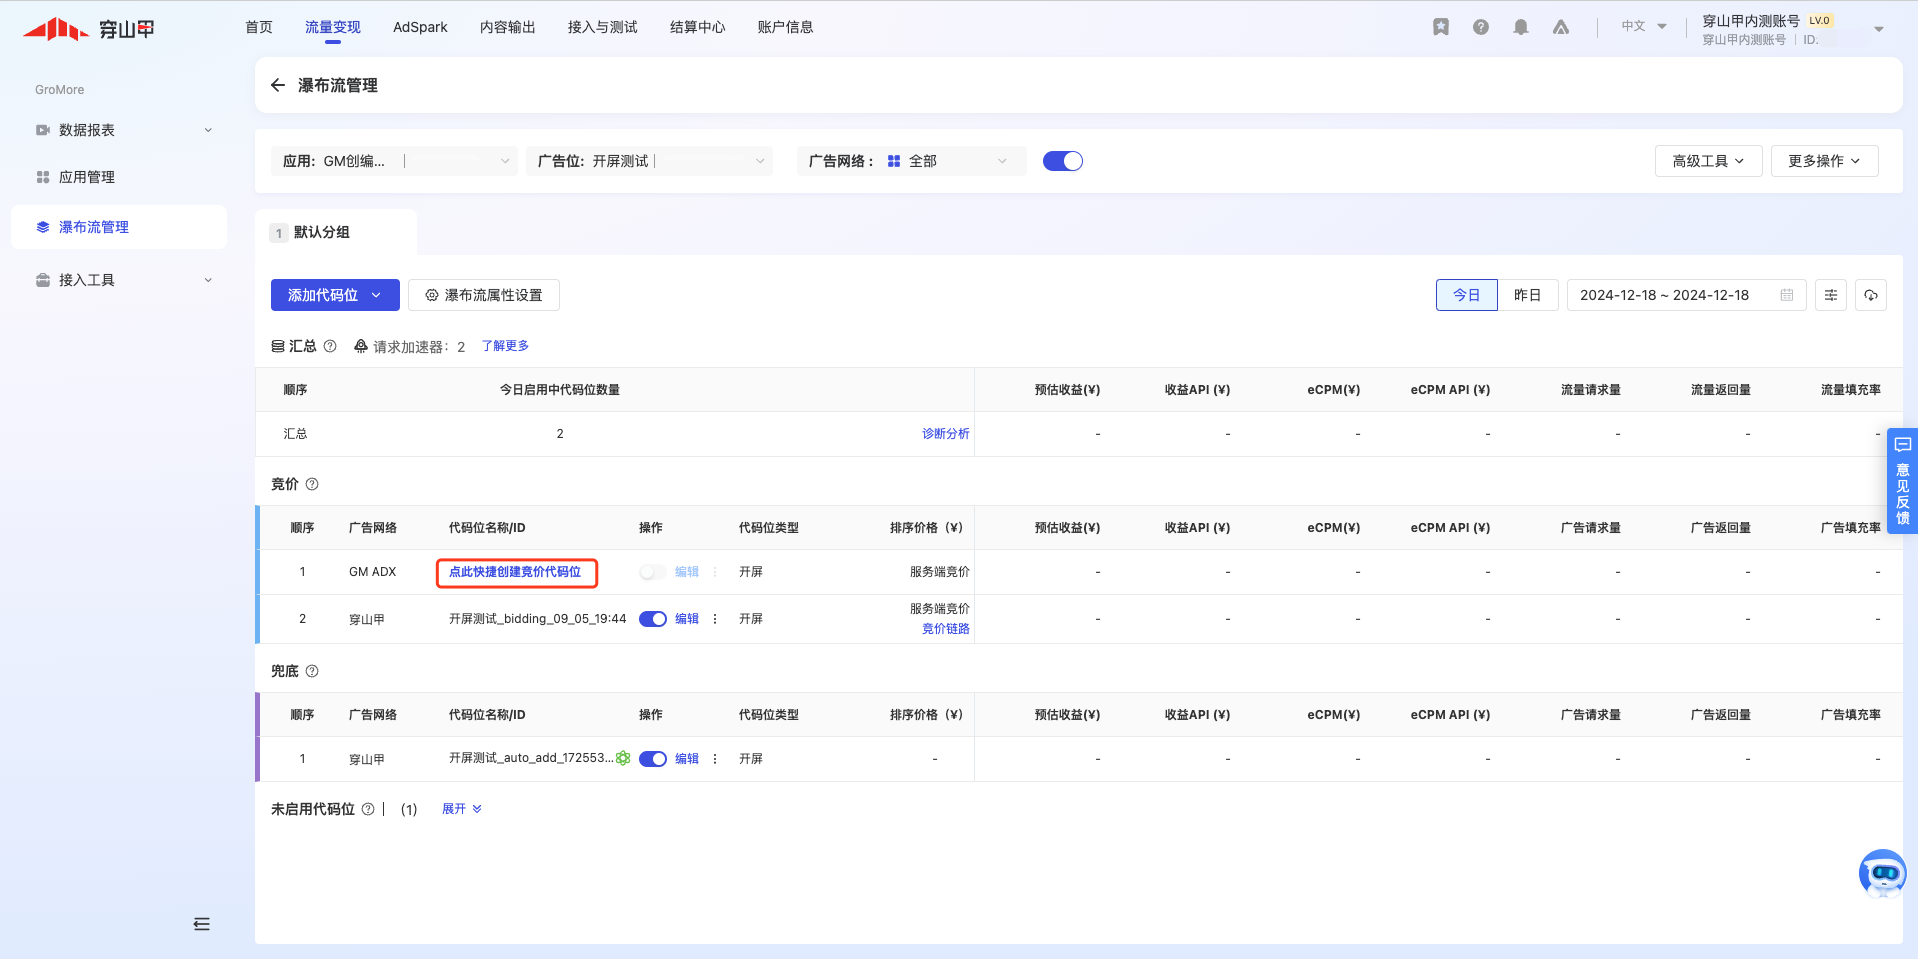Click the bookmark icon in top bar

pyautogui.click(x=1440, y=27)
